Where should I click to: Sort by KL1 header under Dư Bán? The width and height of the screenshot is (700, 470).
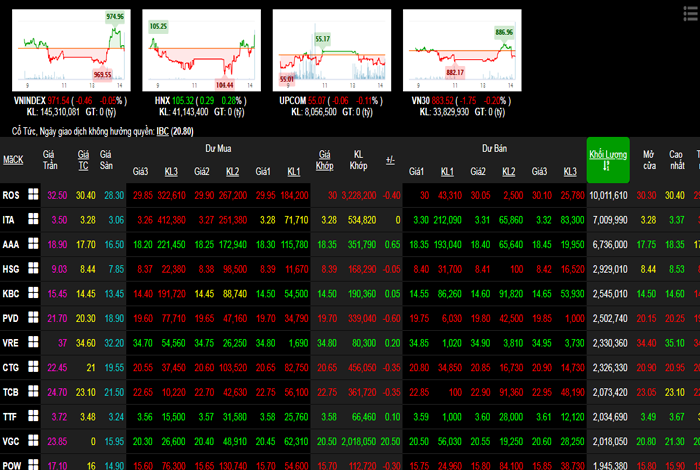[447, 171]
